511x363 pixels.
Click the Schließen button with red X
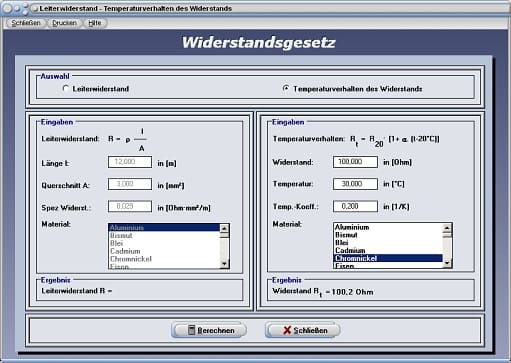pos(303,330)
